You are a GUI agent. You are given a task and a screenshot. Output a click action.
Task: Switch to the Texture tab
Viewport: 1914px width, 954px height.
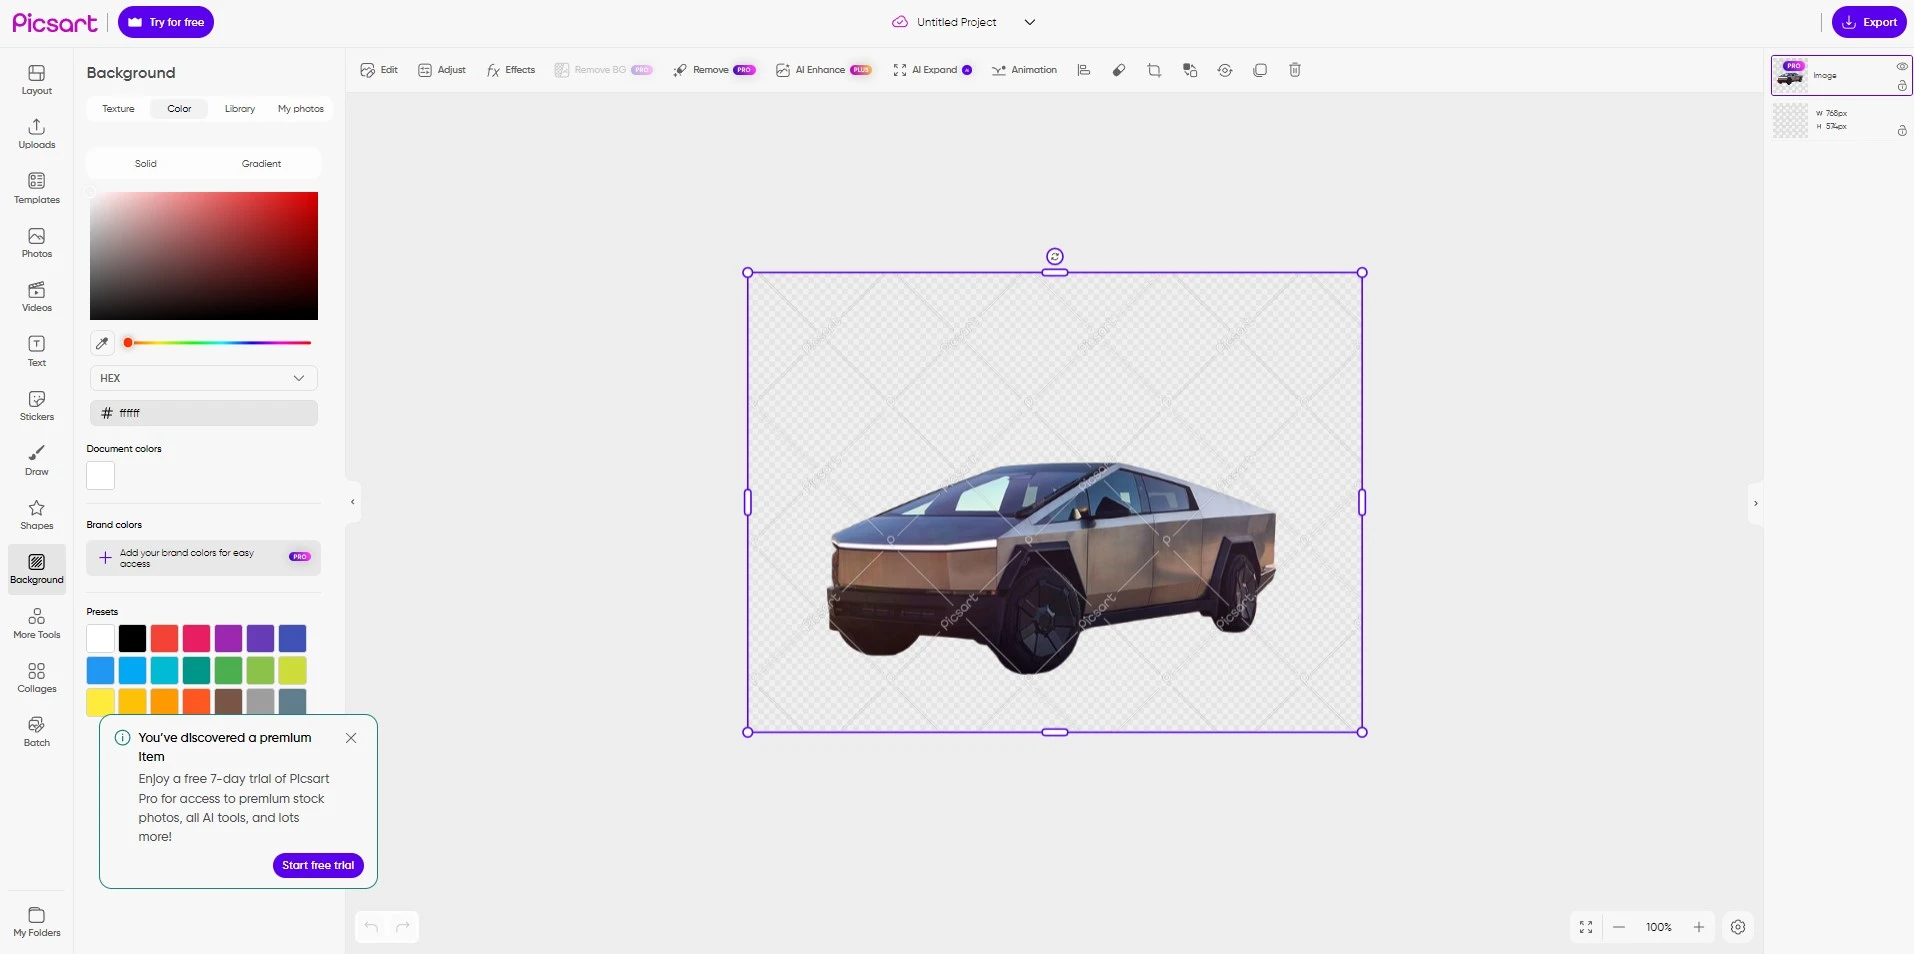118,109
